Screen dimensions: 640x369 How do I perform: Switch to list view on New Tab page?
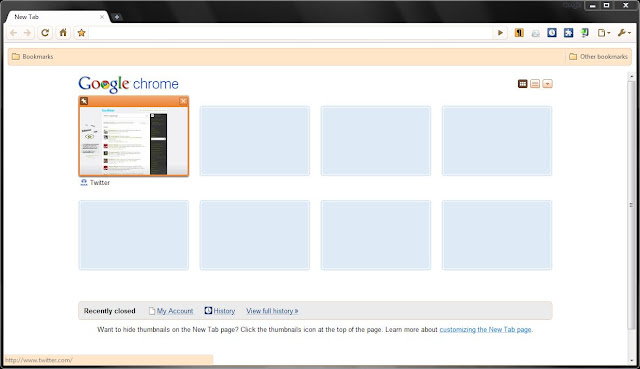pyautogui.click(x=535, y=84)
